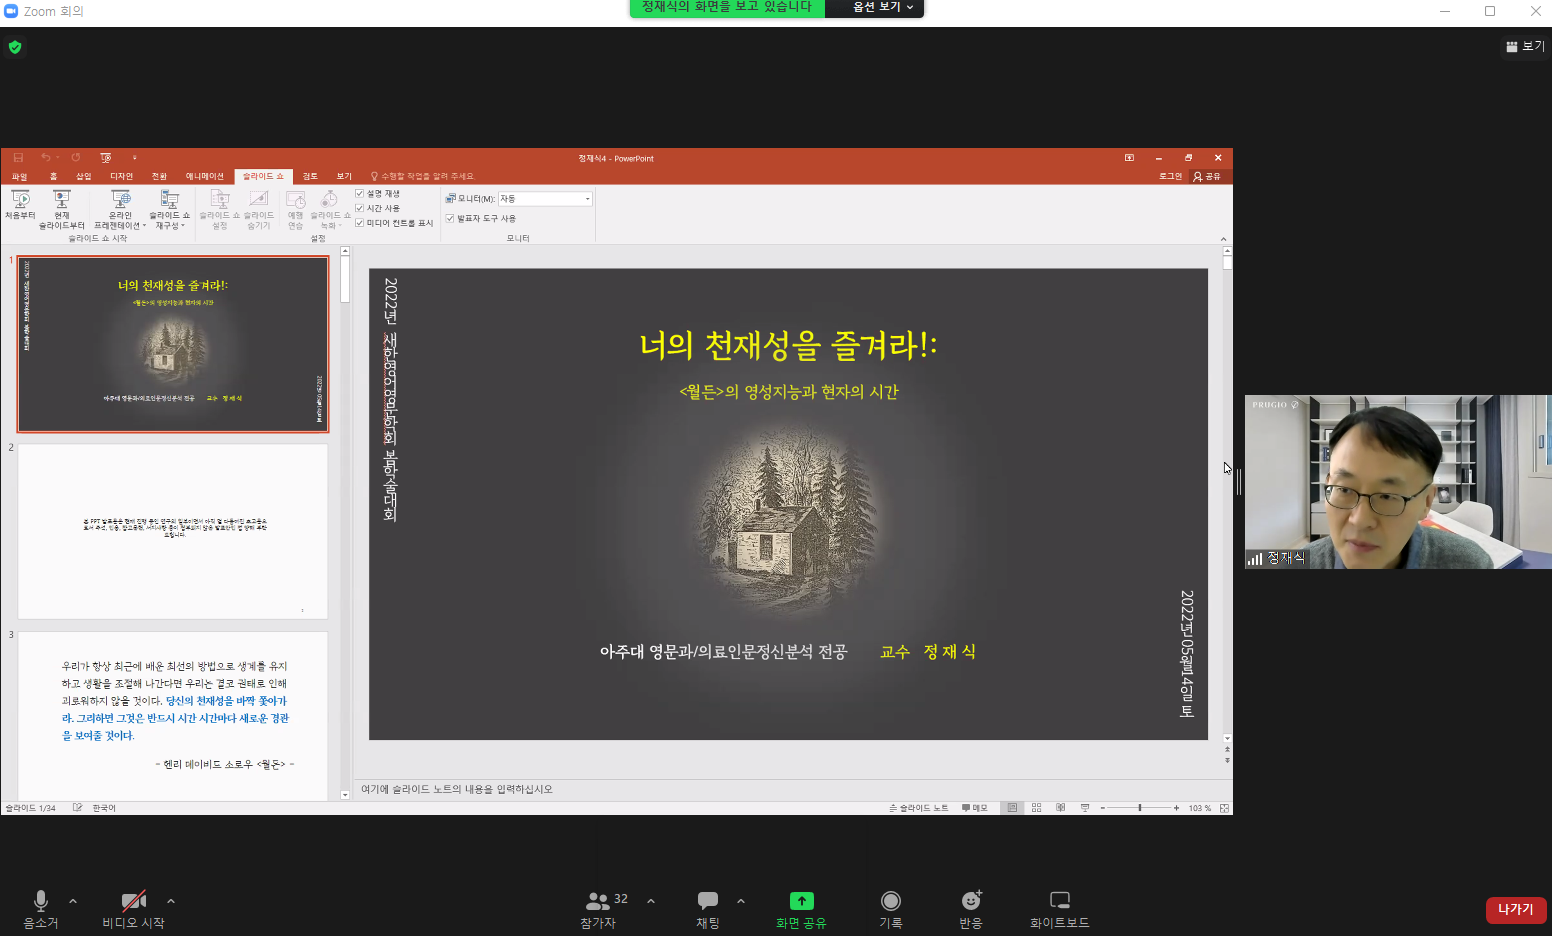Open the Zoom whiteboard
1552x936 pixels.
[x=1059, y=900]
